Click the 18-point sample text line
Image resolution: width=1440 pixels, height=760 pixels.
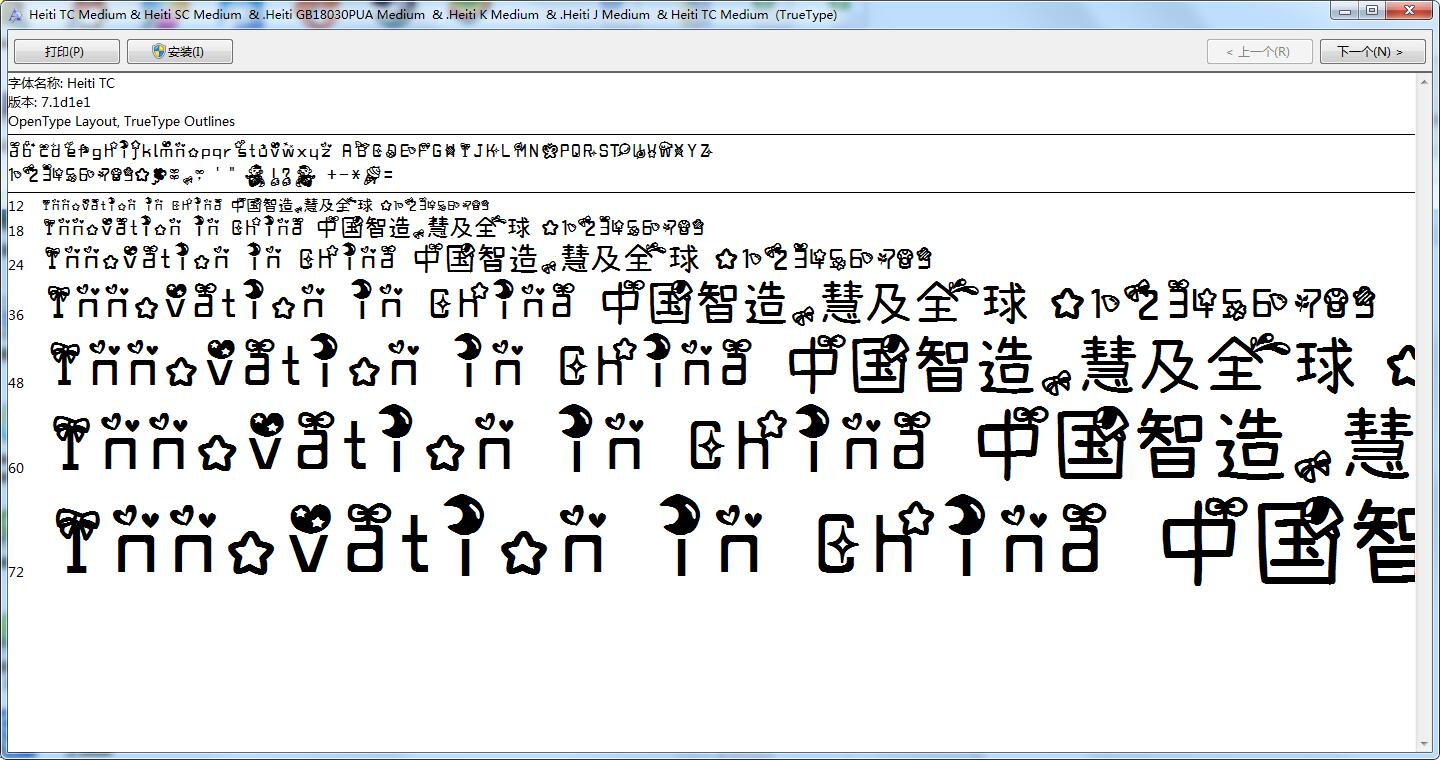click(x=374, y=228)
